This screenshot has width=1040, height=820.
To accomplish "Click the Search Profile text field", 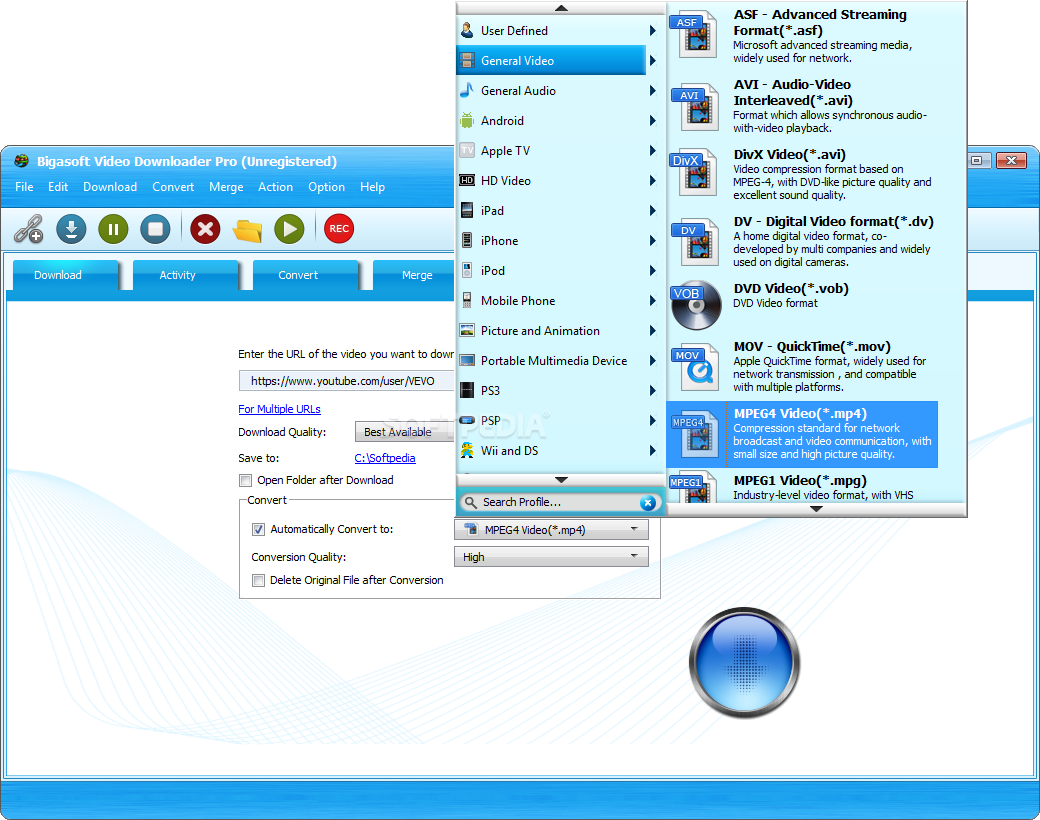I will point(558,502).
